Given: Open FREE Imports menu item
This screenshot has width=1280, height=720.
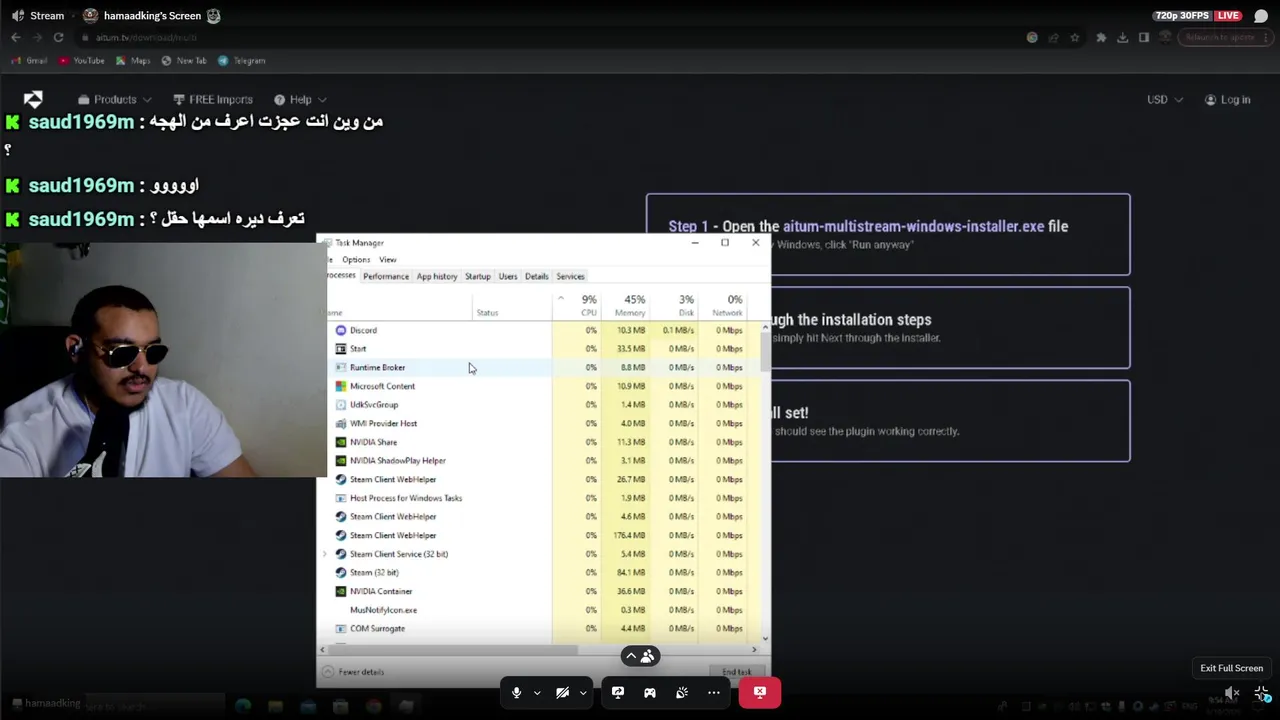Looking at the screenshot, I should [213, 100].
